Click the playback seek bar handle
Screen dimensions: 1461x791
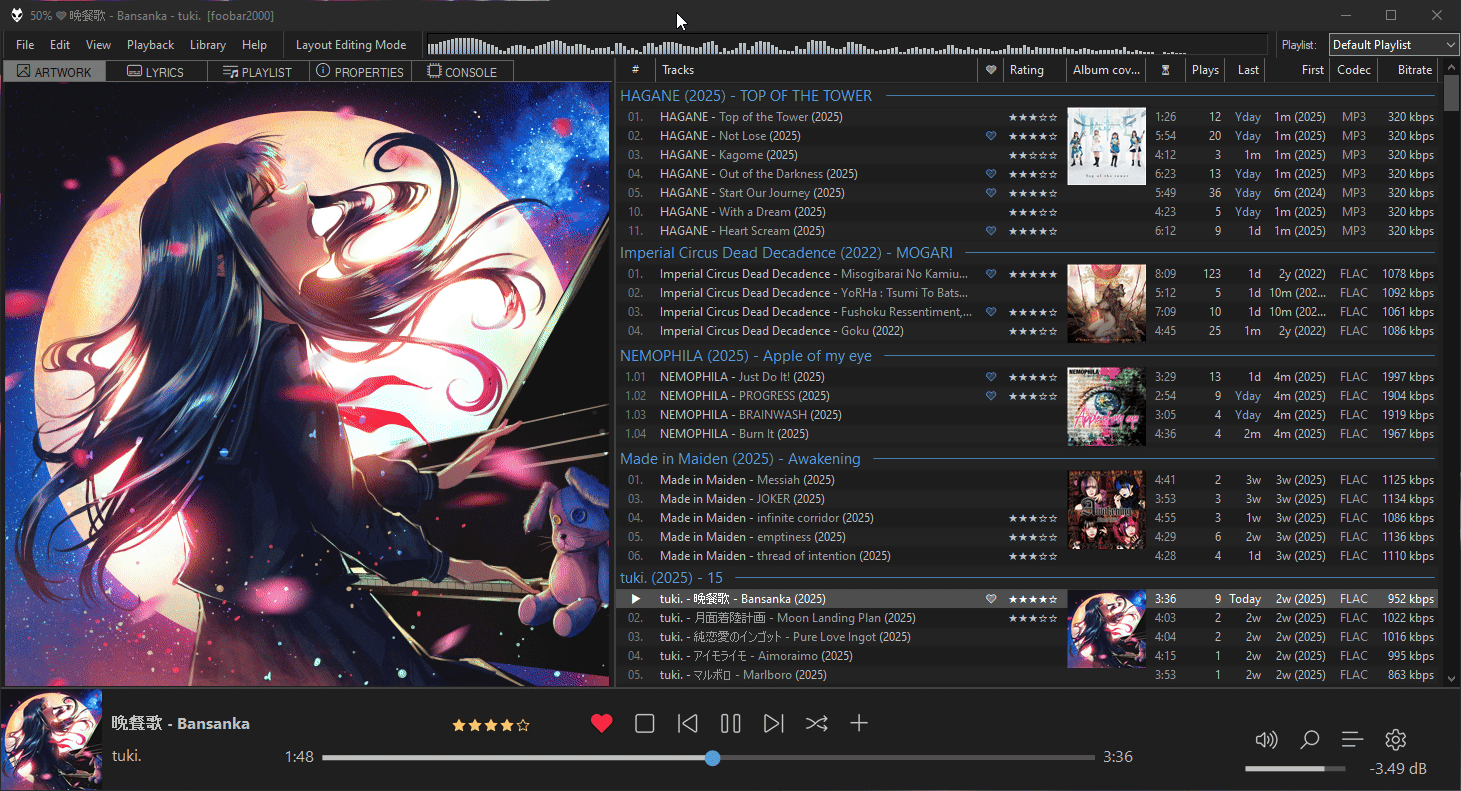pos(712,758)
